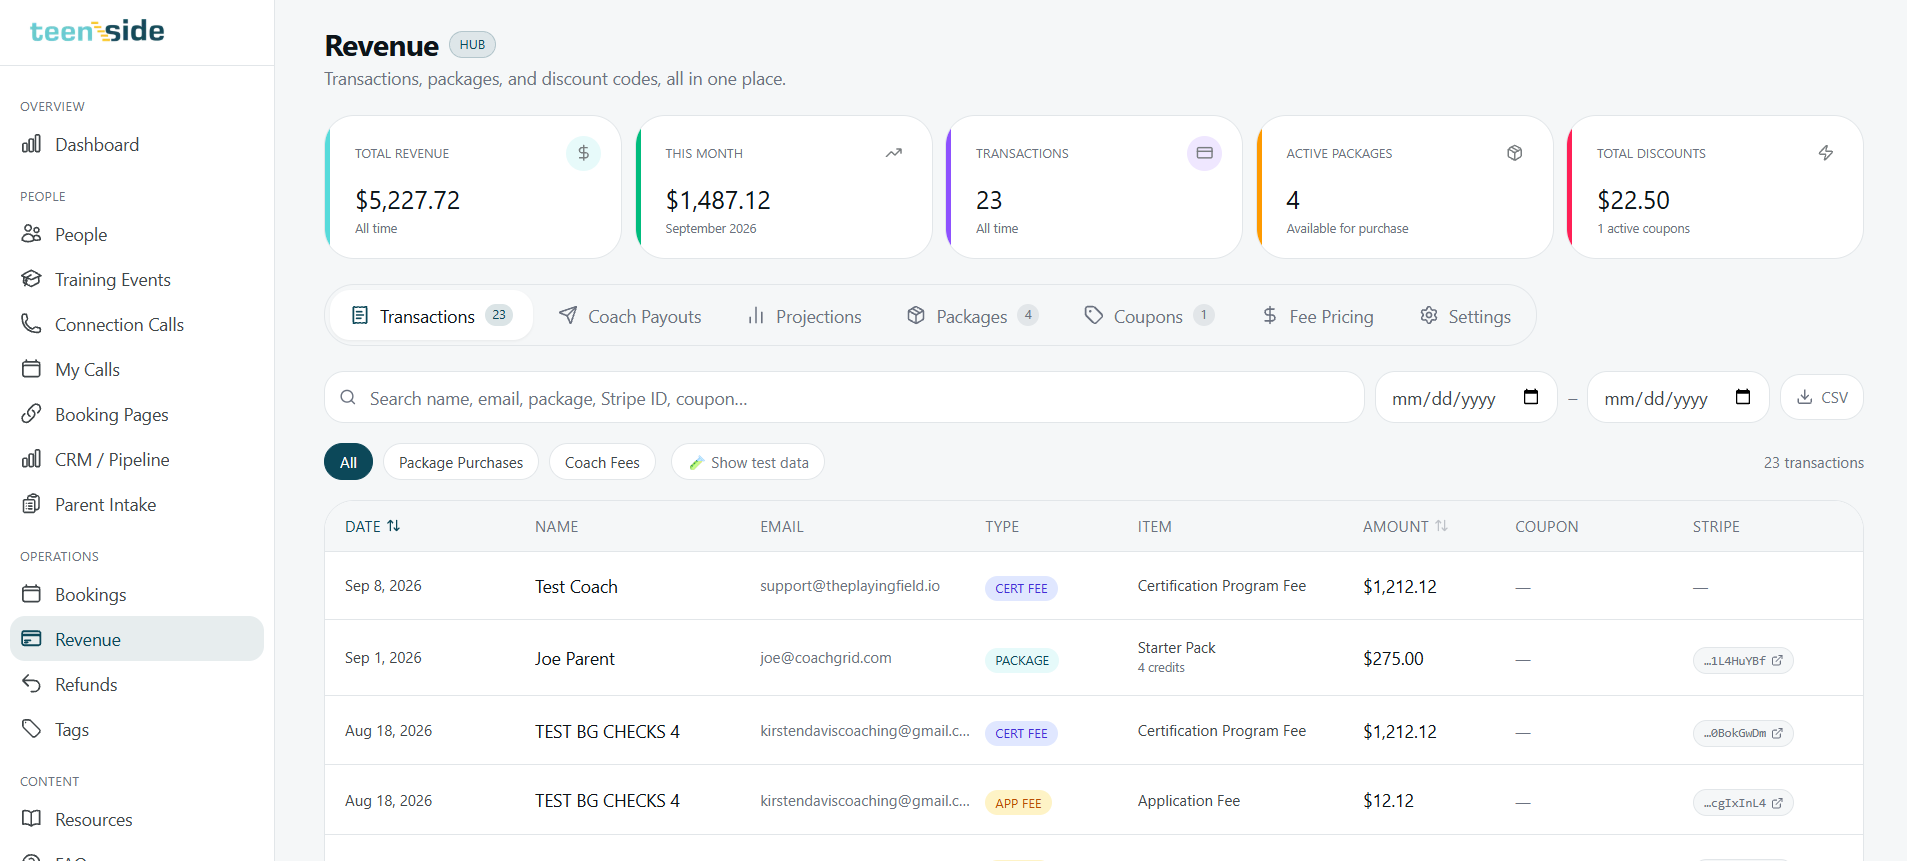1907x861 pixels.
Task: Select the Transactions tab
Action: (432, 316)
